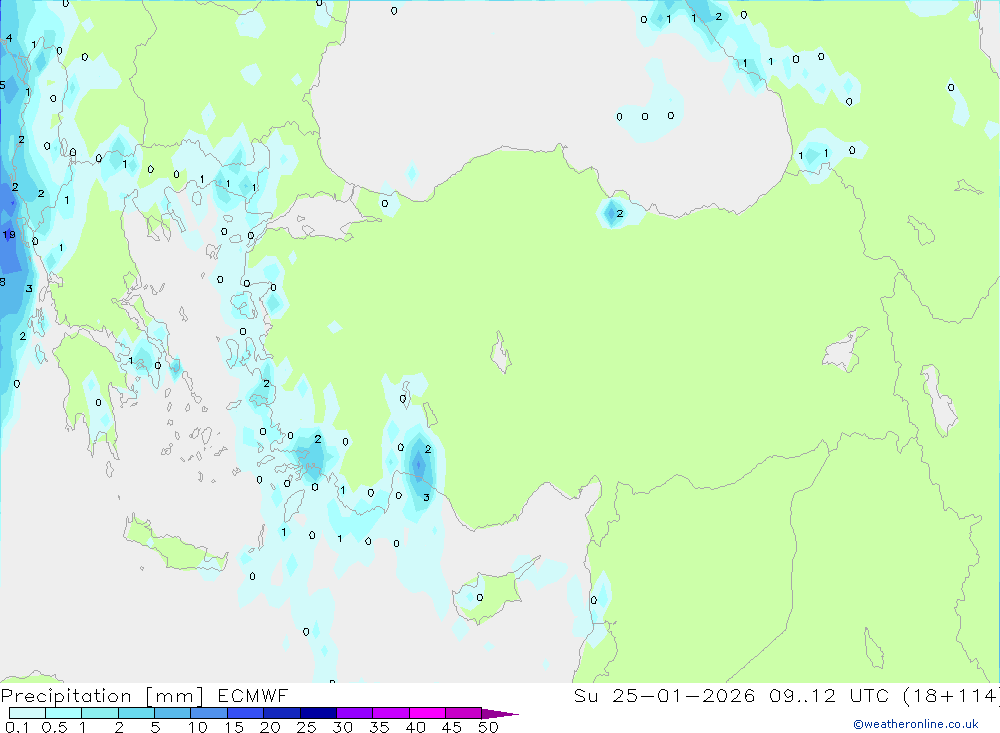This screenshot has width=1000, height=733.
Task: Pick the 35–40 mm purple legend swatch
Action: 391,713
